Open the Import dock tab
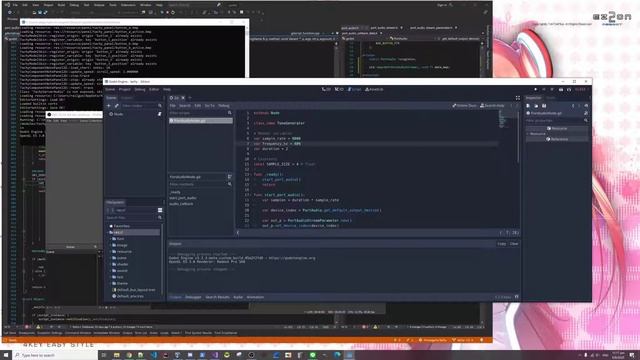Image resolution: width=640 pixels, height=360 pixels. click(x=127, y=98)
